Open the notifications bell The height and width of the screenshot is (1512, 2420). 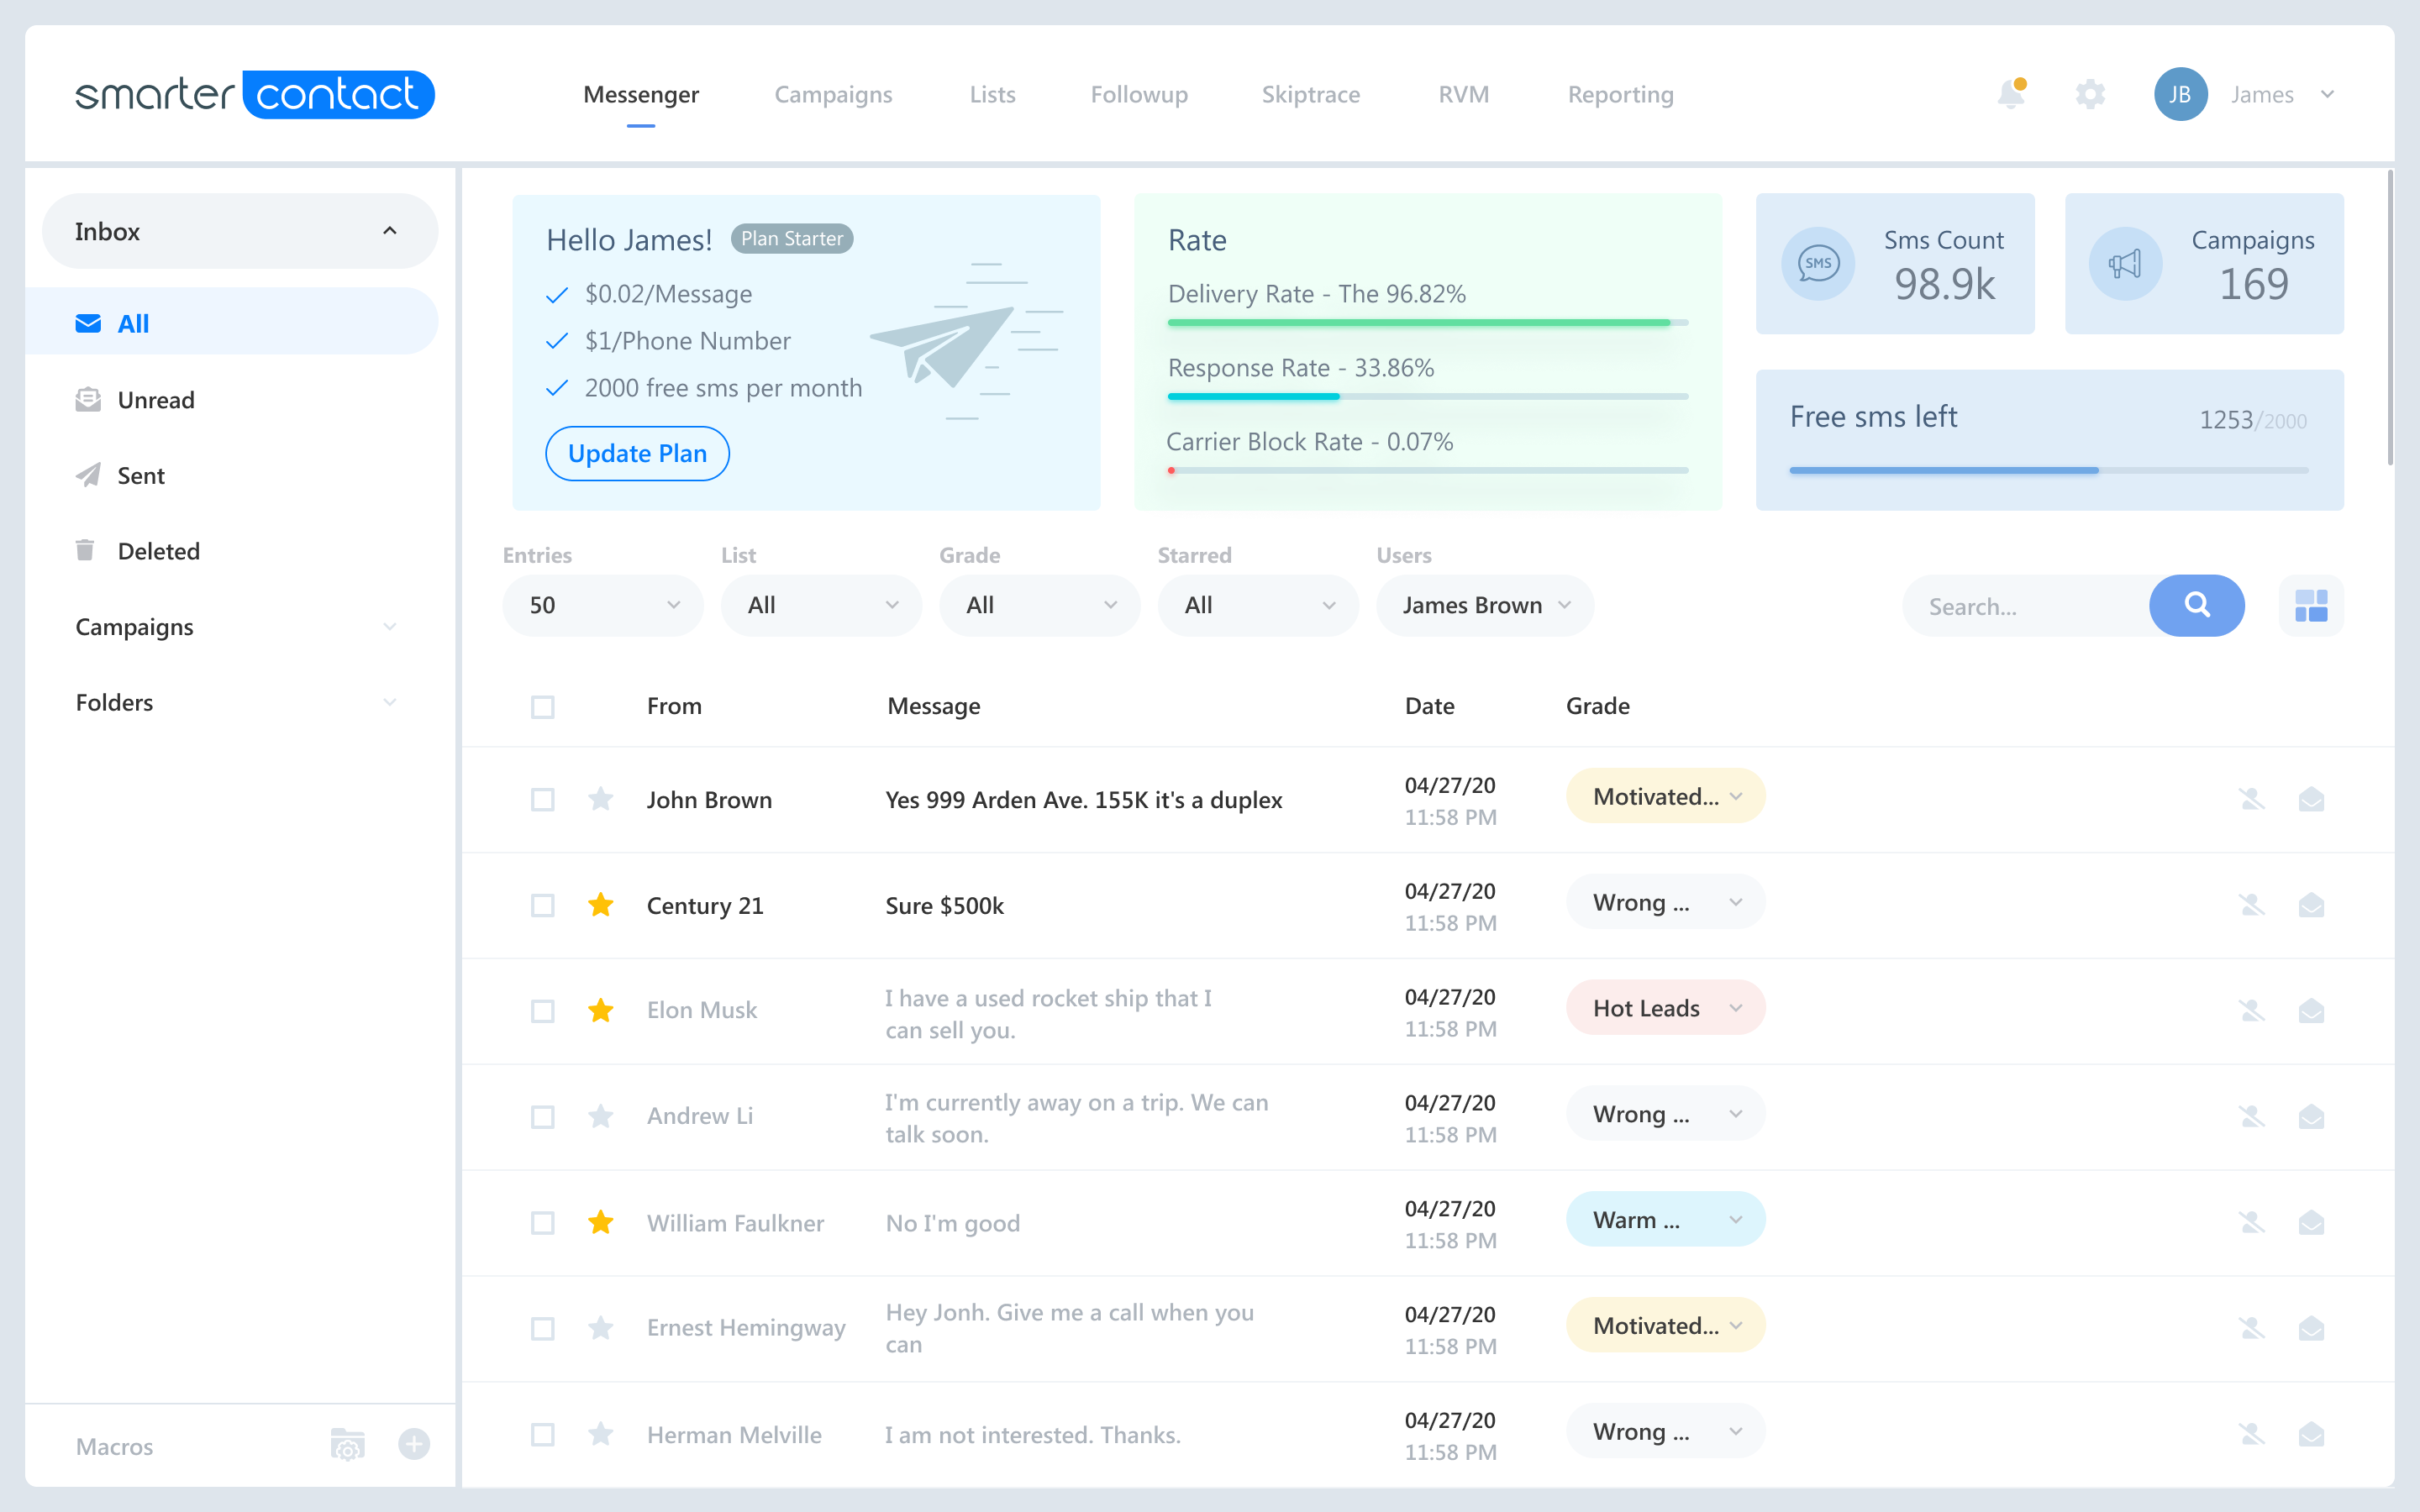point(2011,94)
